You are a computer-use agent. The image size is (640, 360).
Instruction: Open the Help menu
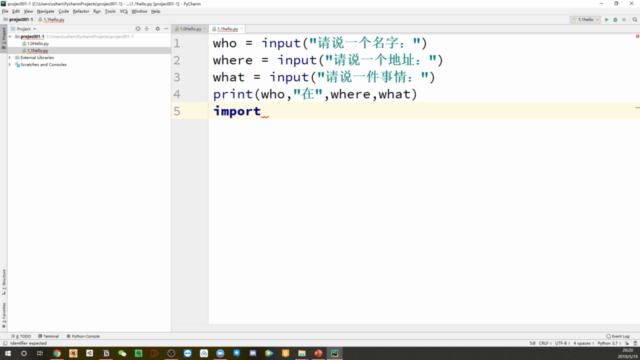coord(156,11)
